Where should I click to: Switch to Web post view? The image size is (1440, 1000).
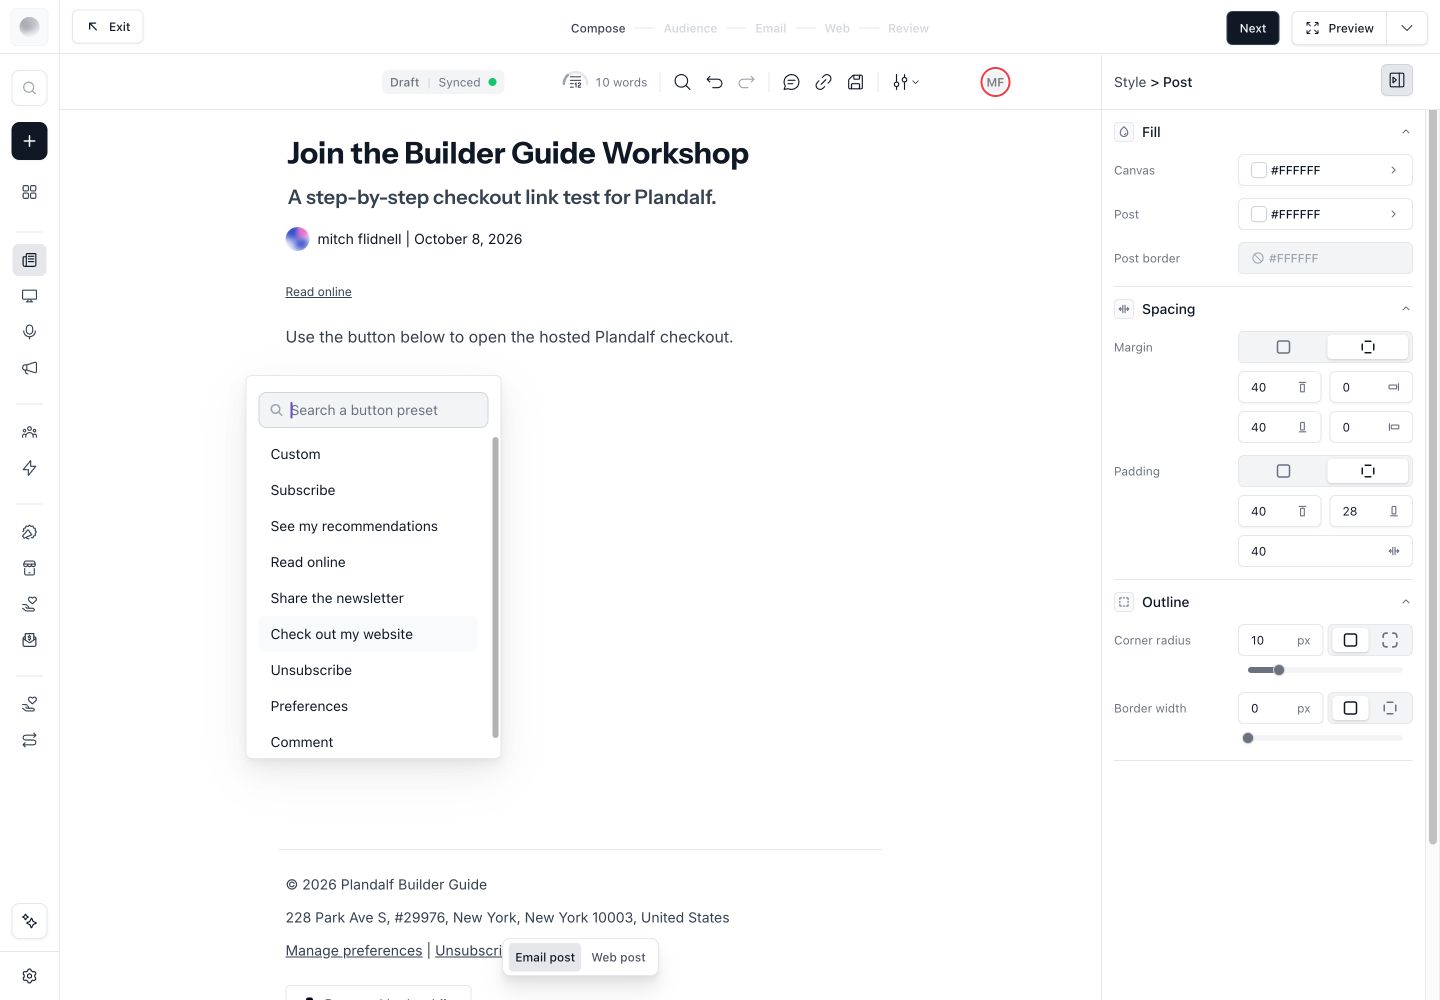pyautogui.click(x=618, y=957)
